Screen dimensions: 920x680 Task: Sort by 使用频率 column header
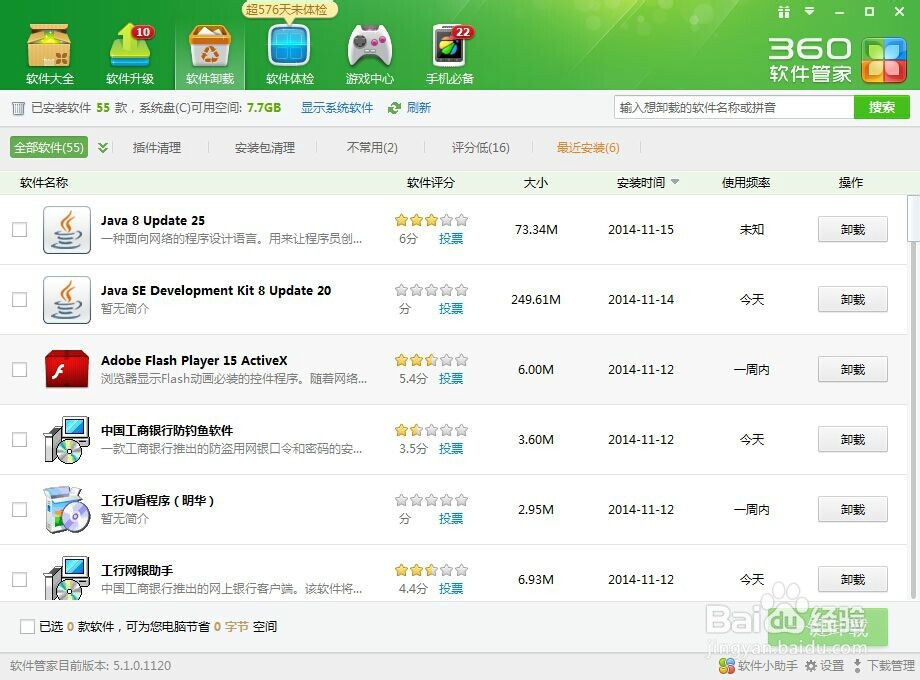tap(746, 182)
